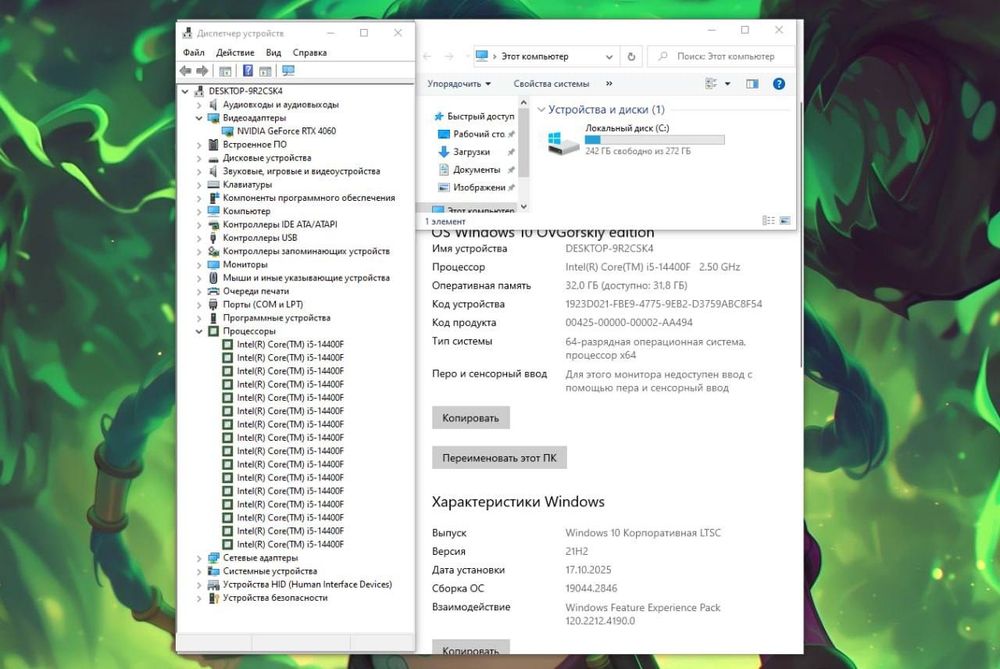Open the Файл menu
The height and width of the screenshot is (669, 1000).
(x=194, y=52)
